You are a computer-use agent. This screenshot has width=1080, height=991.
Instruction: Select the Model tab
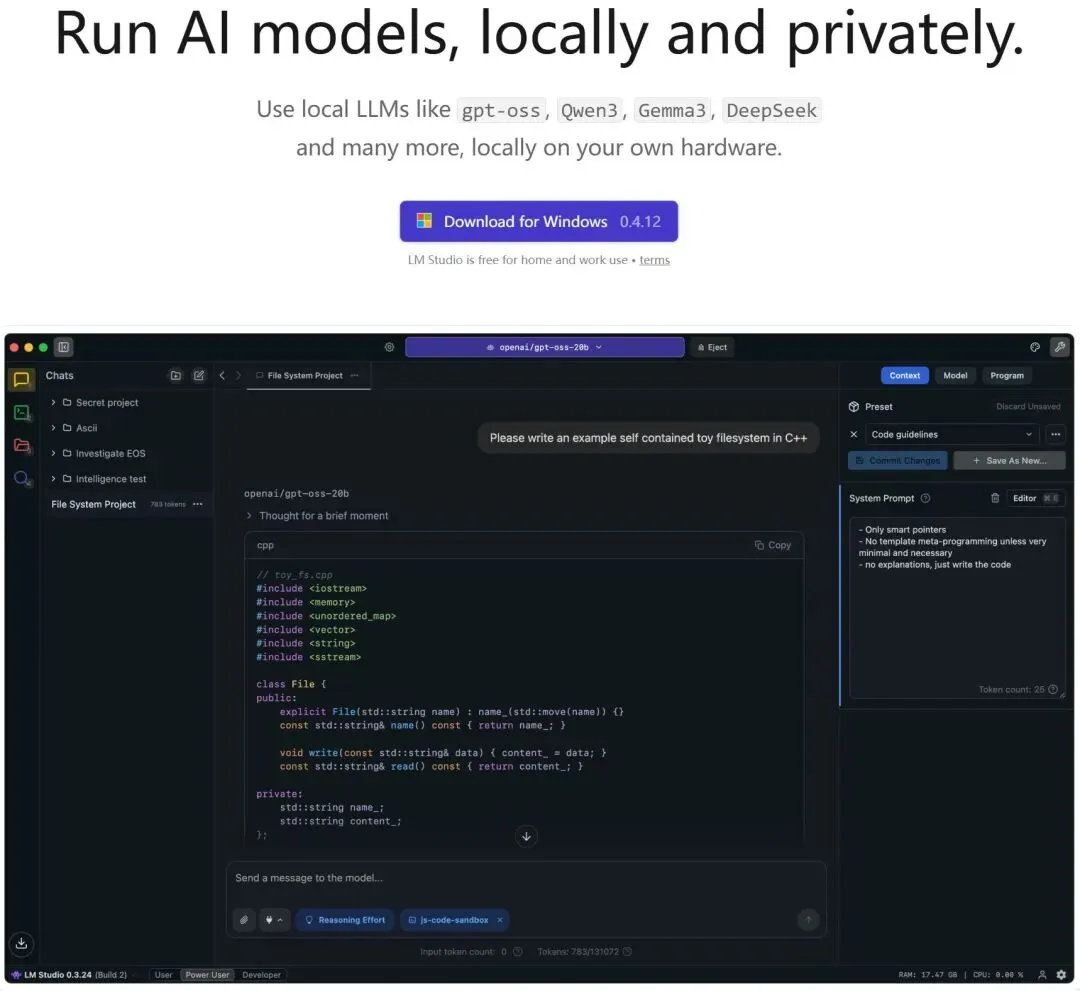coord(955,375)
